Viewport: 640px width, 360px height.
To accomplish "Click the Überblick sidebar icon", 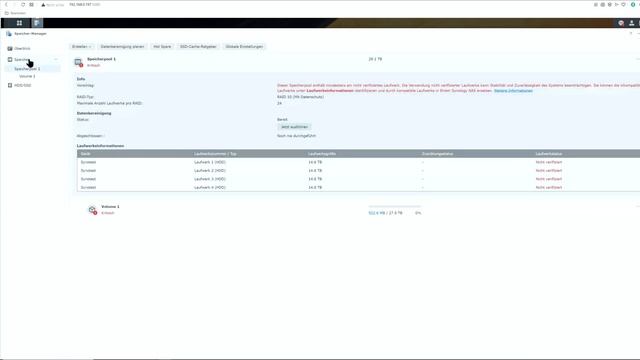I will tap(10, 48).
